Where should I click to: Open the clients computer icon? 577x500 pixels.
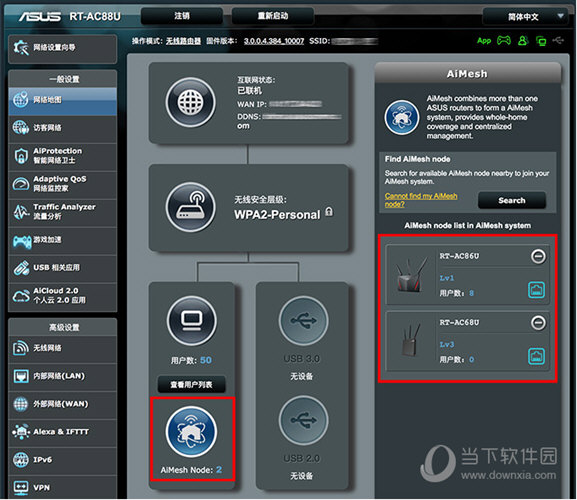[x=191, y=320]
